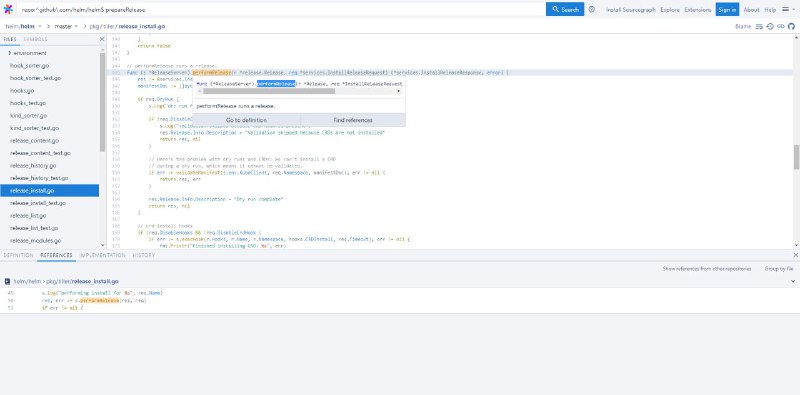Toggle line wrapping icon next to Blame

pyautogui.click(x=759, y=26)
